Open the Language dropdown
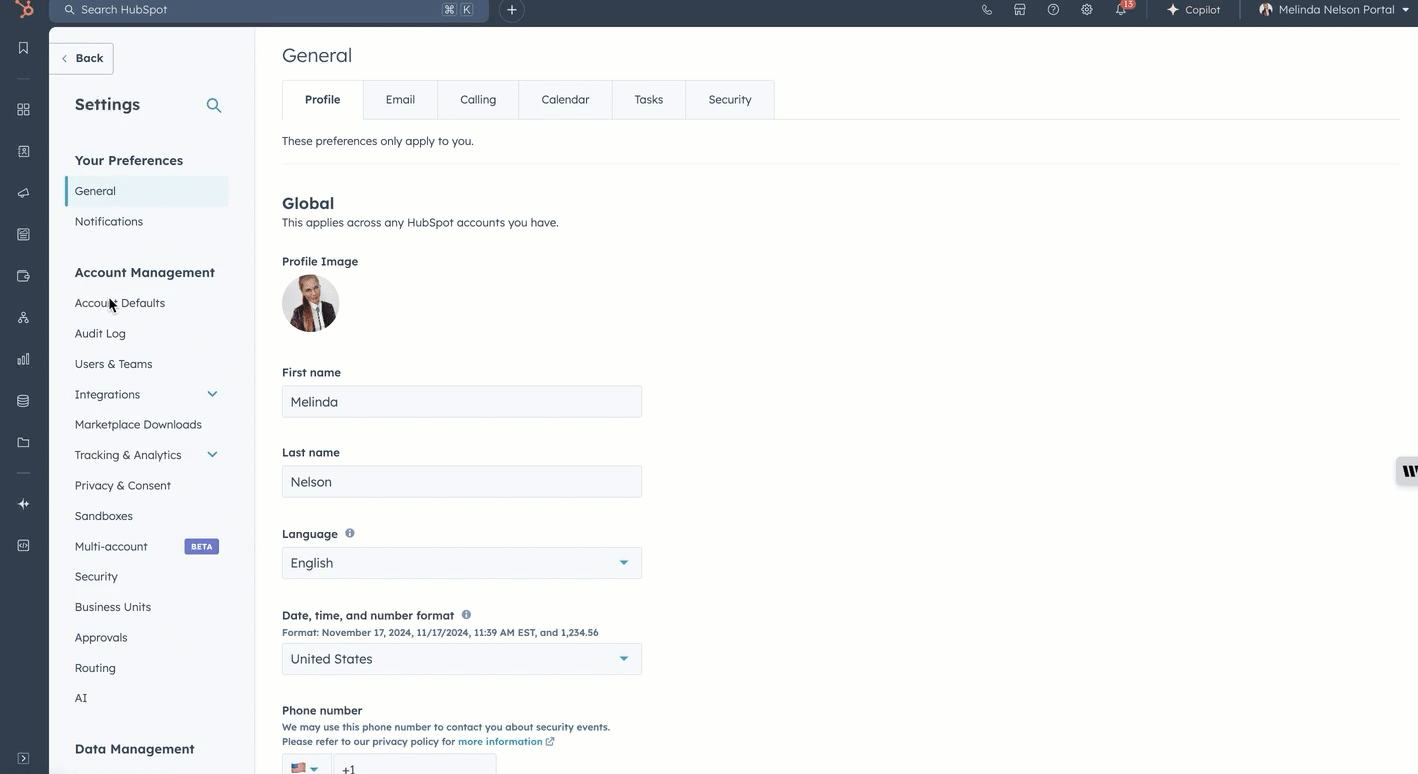 (x=461, y=563)
